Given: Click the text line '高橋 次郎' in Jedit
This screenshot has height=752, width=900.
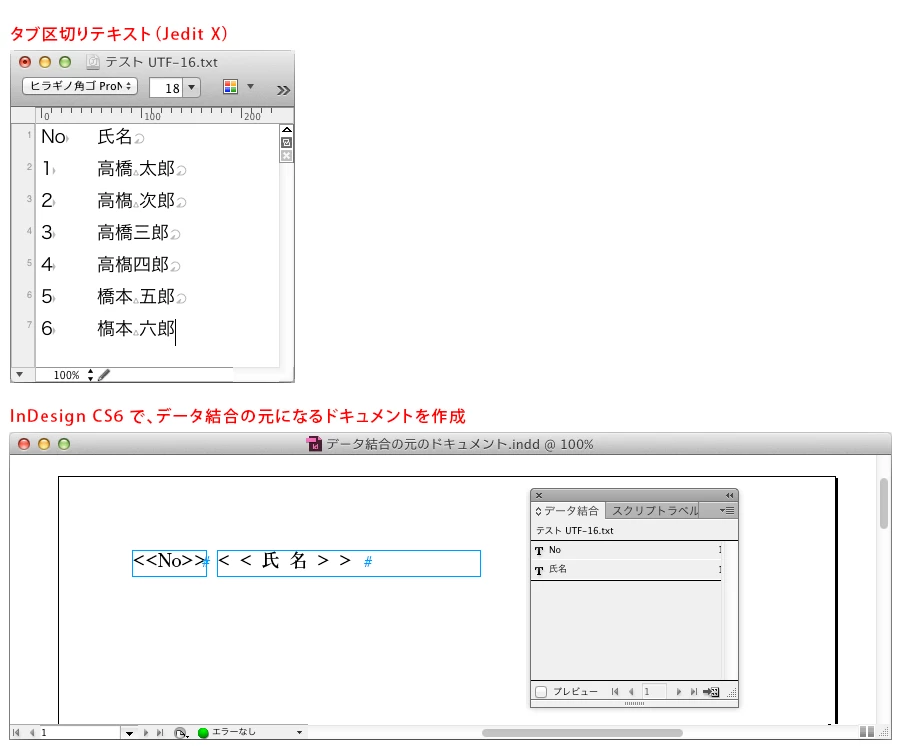Looking at the screenshot, I should point(136,201).
